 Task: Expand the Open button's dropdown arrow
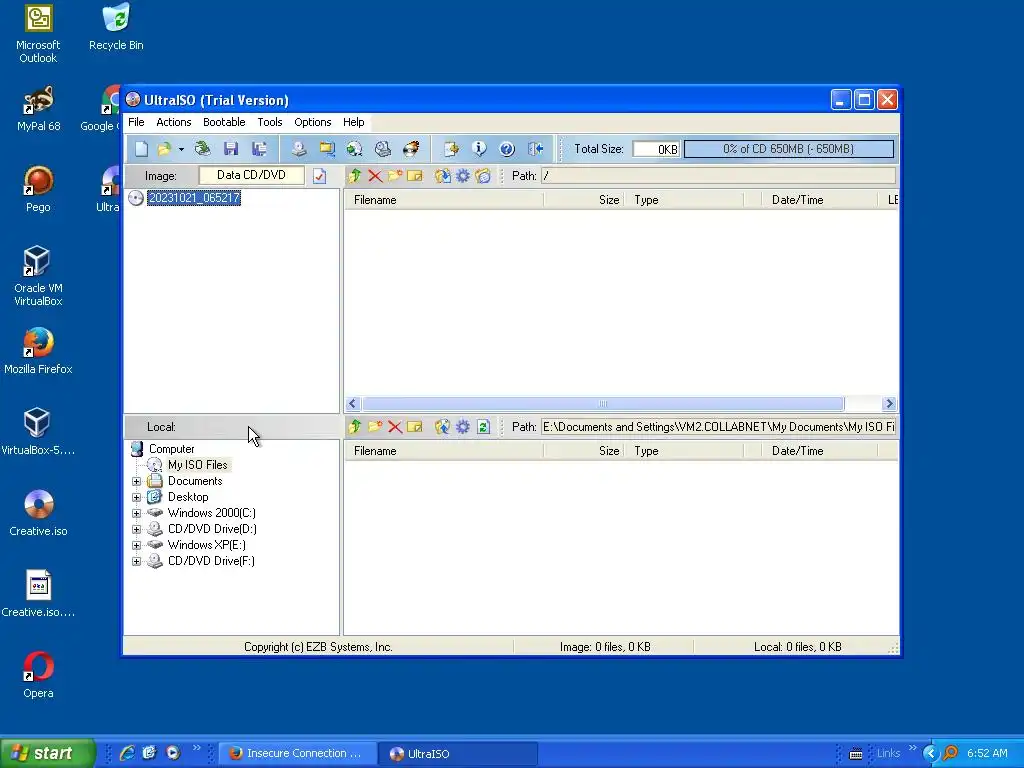click(182, 149)
